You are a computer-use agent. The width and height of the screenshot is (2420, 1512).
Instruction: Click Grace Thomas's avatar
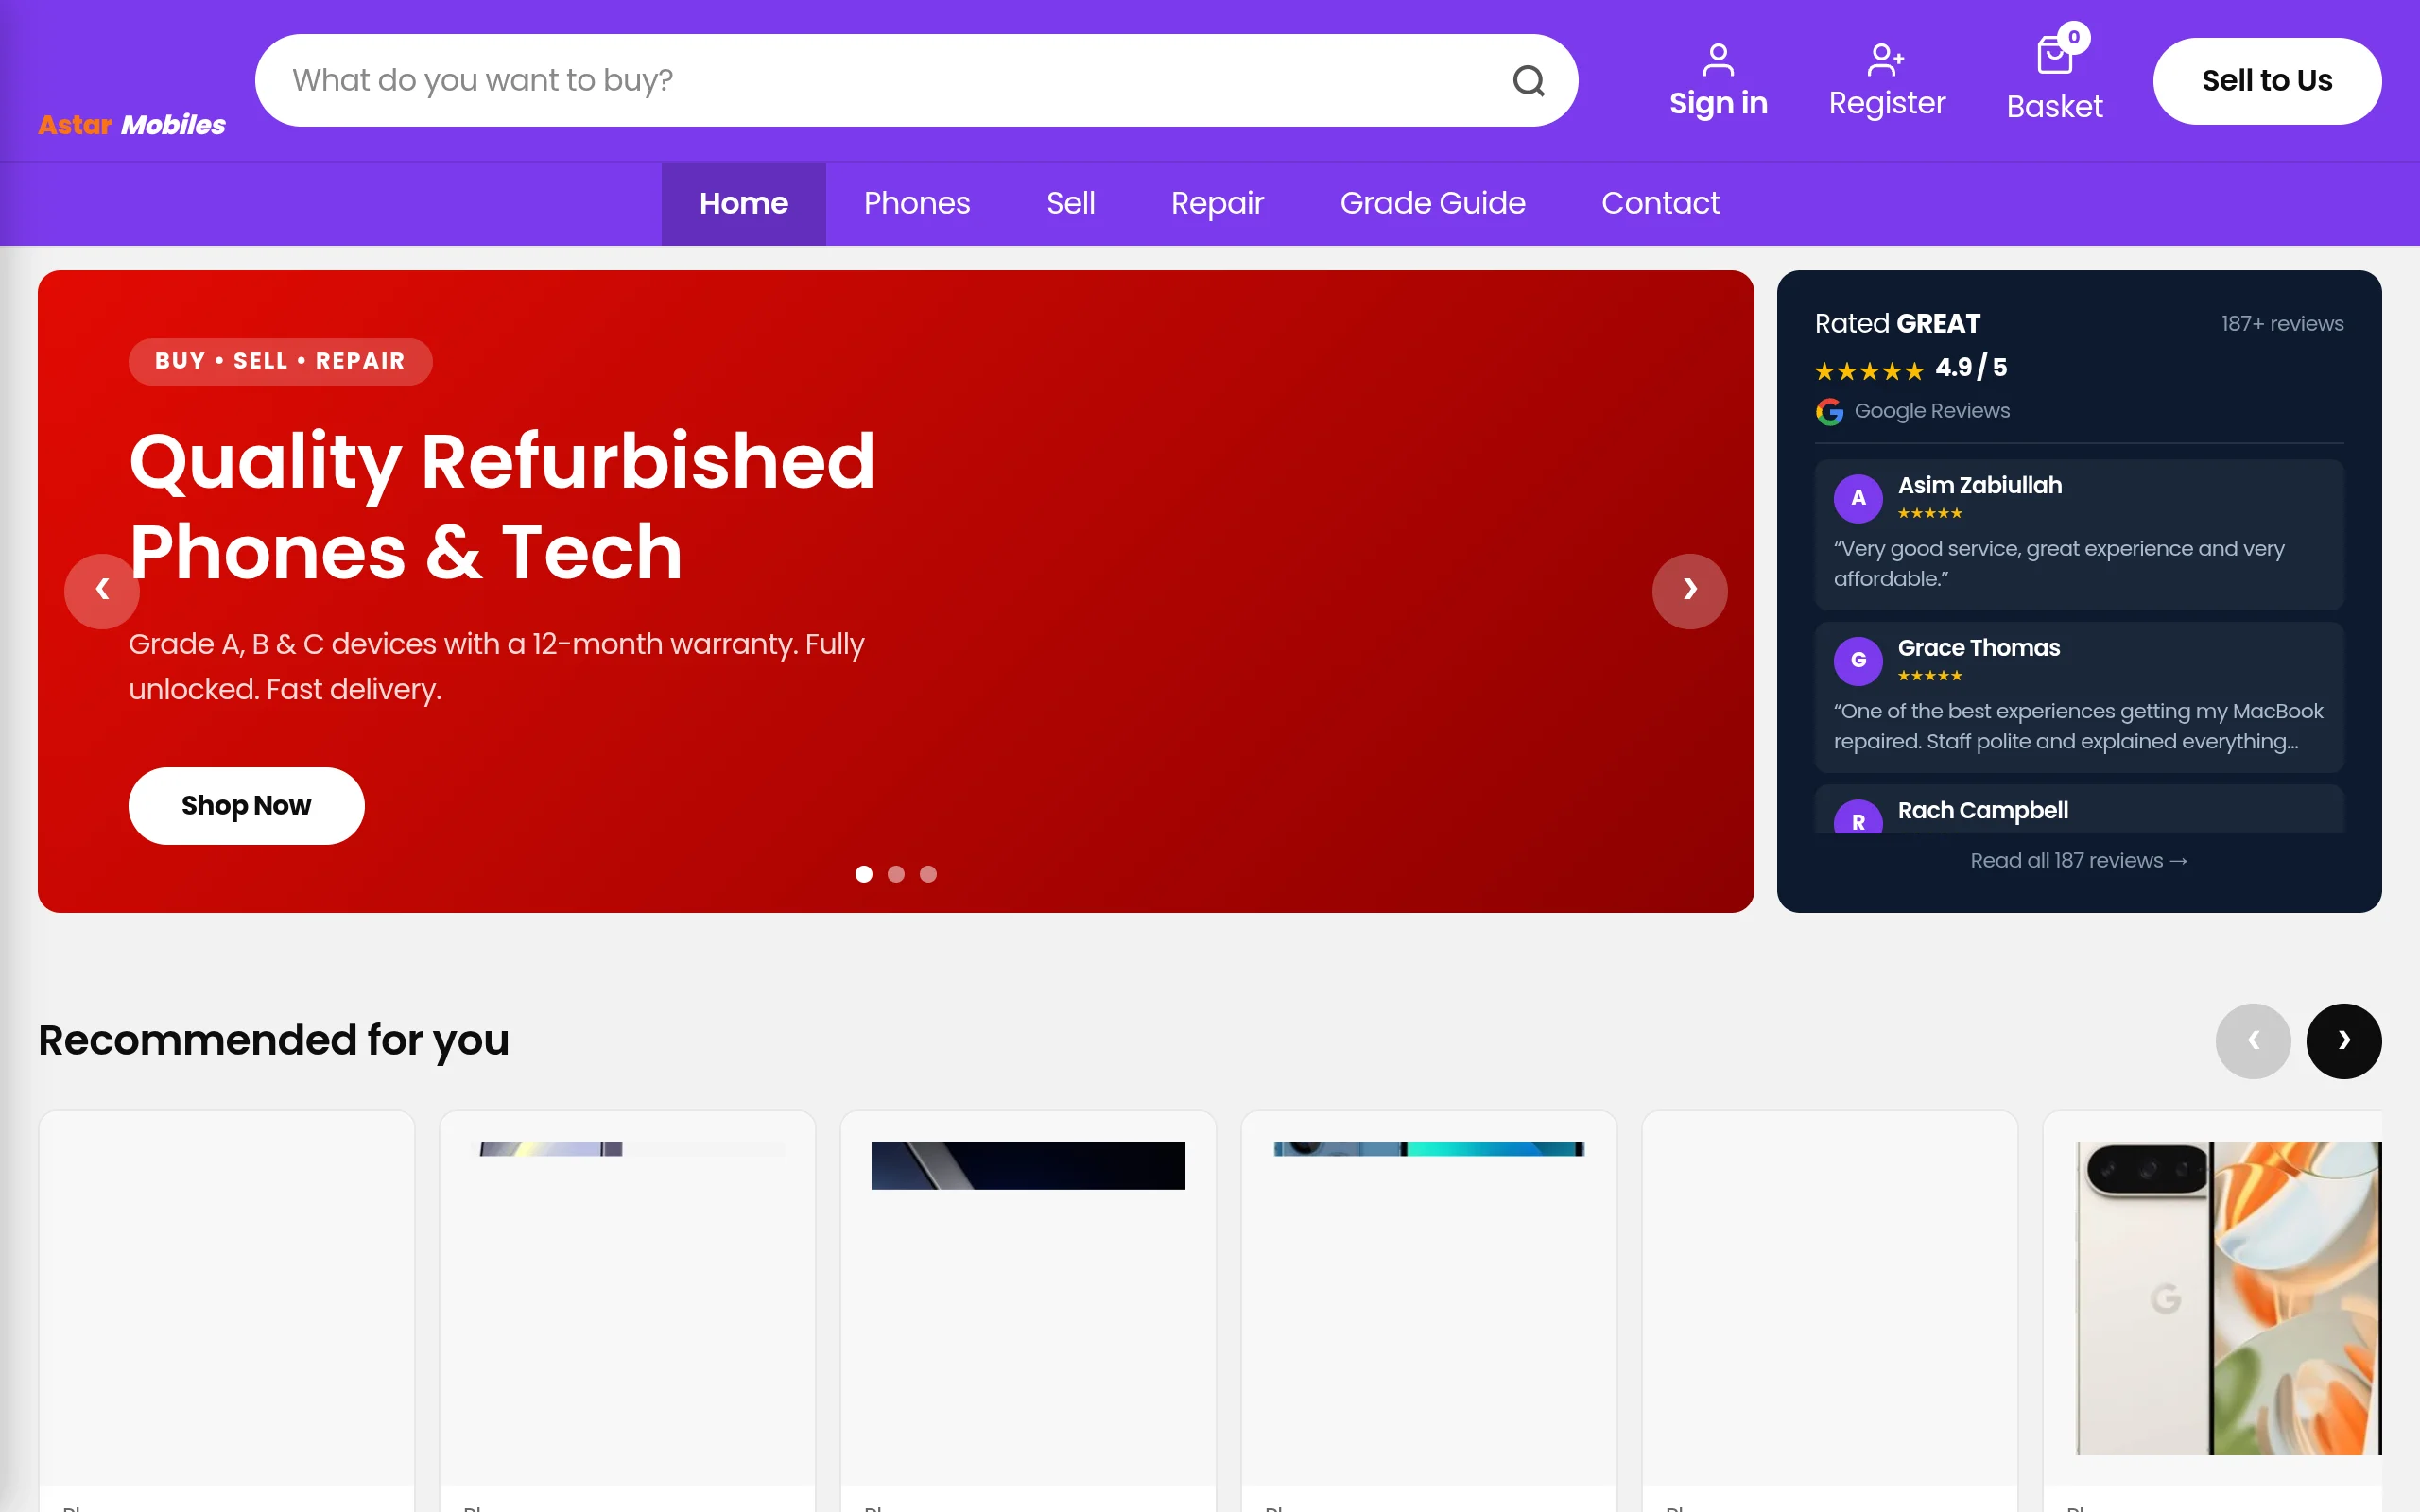coord(1858,660)
